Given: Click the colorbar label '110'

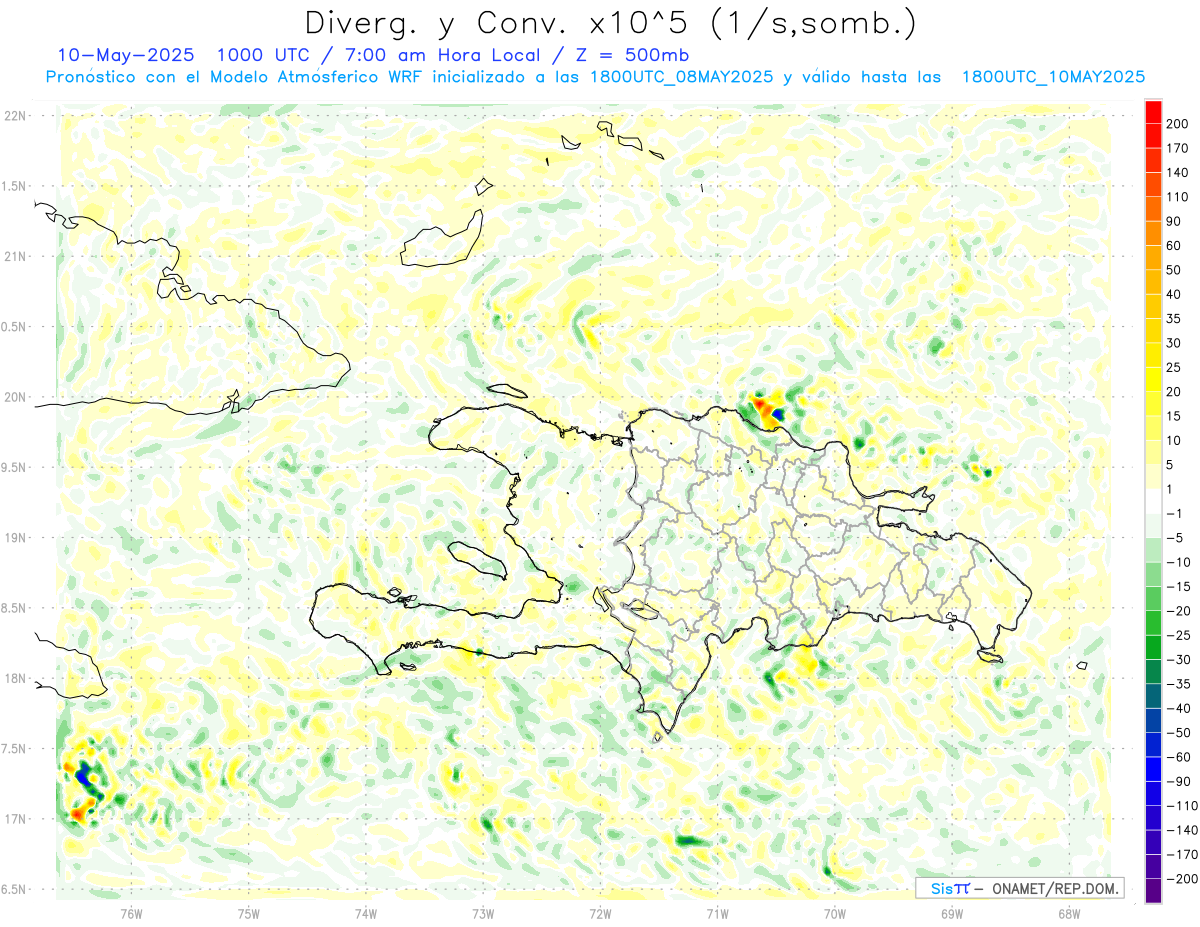Looking at the screenshot, I should (1178, 198).
